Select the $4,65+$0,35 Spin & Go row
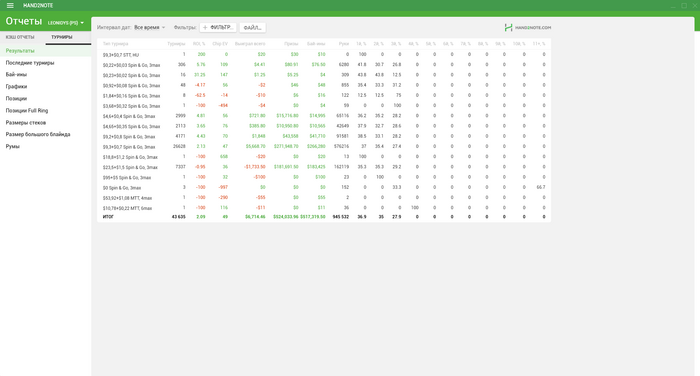700x376 pixels. [324, 126]
